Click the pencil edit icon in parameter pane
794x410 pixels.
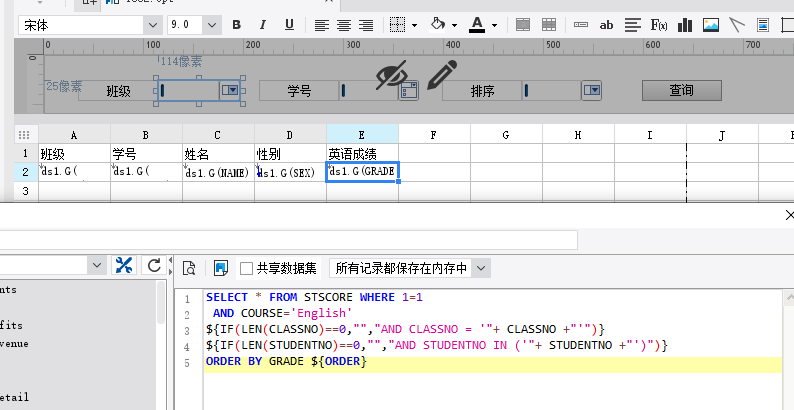442,75
